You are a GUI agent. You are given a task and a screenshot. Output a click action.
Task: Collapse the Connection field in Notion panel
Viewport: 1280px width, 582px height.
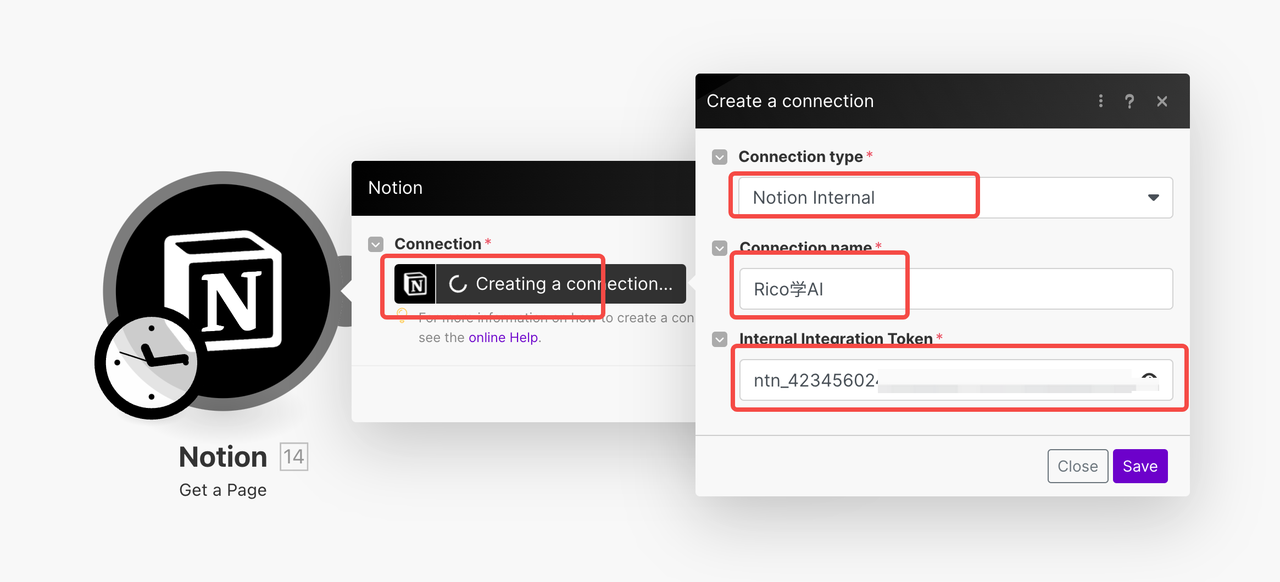pyautogui.click(x=375, y=244)
